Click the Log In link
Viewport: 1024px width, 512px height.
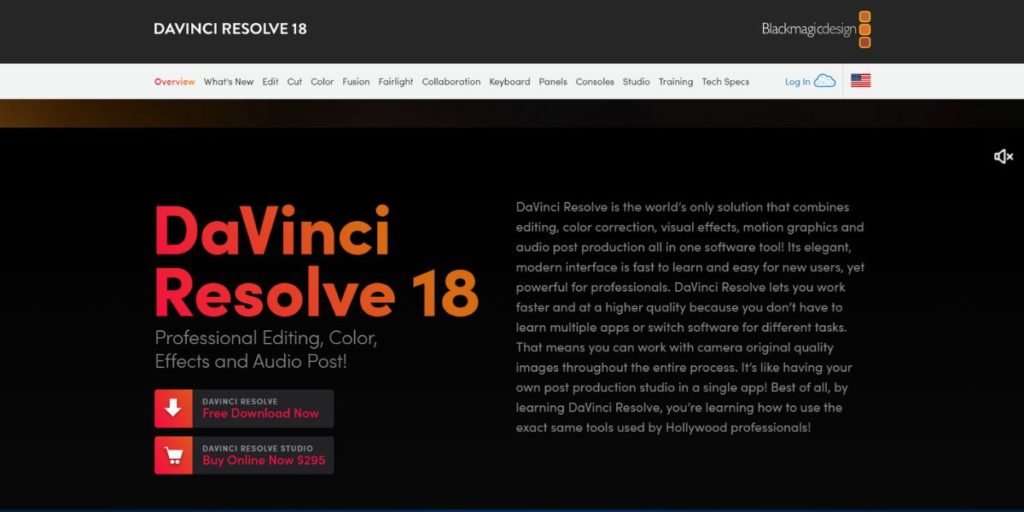[797, 82]
